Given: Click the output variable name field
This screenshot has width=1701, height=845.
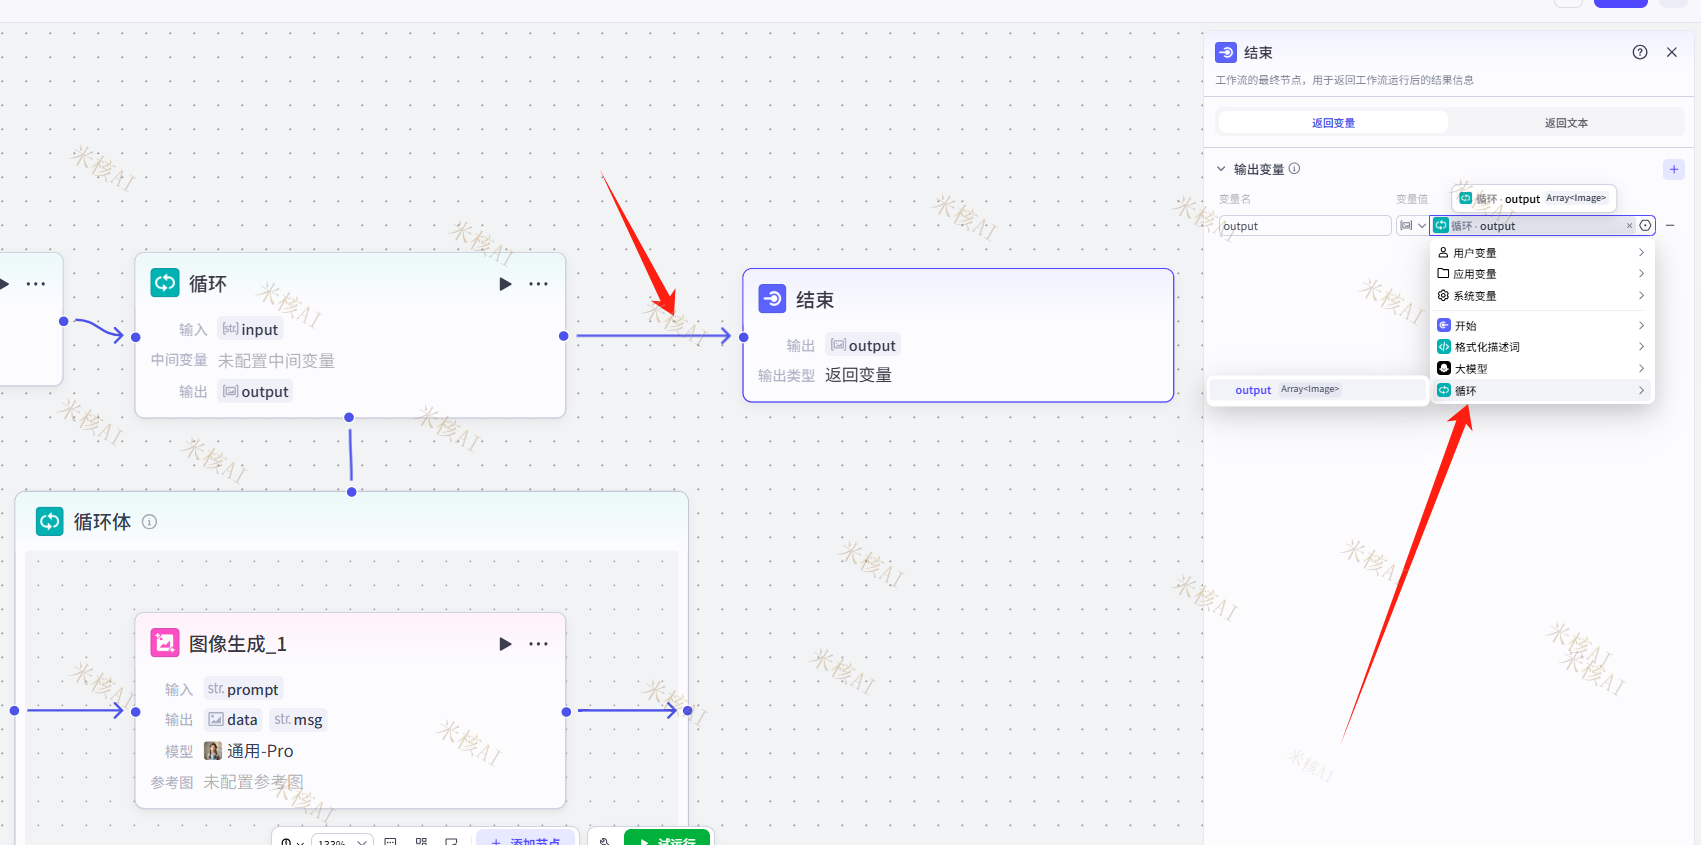Looking at the screenshot, I should point(1304,226).
